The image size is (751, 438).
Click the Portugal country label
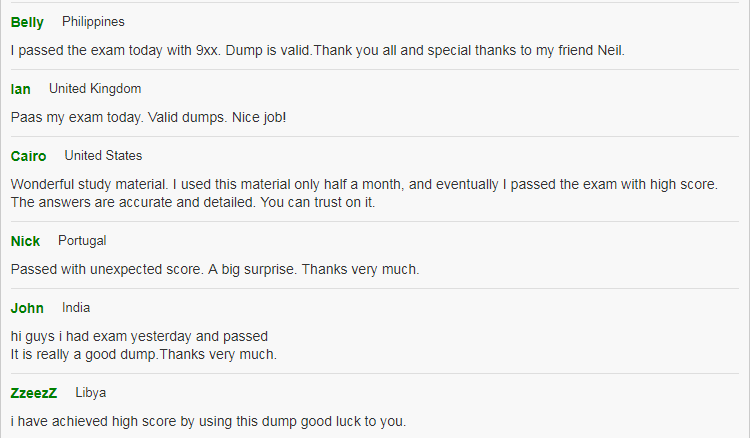coord(82,241)
